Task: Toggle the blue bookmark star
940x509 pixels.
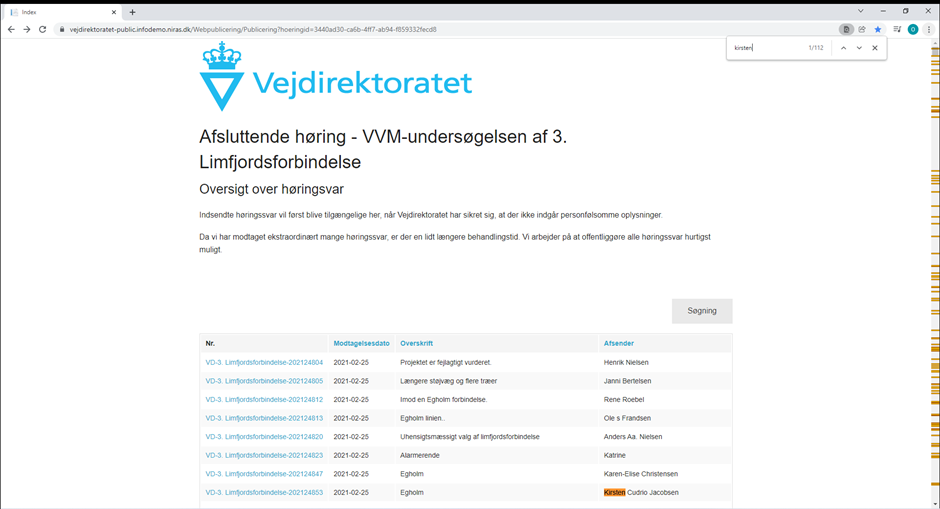Action: coord(878,29)
